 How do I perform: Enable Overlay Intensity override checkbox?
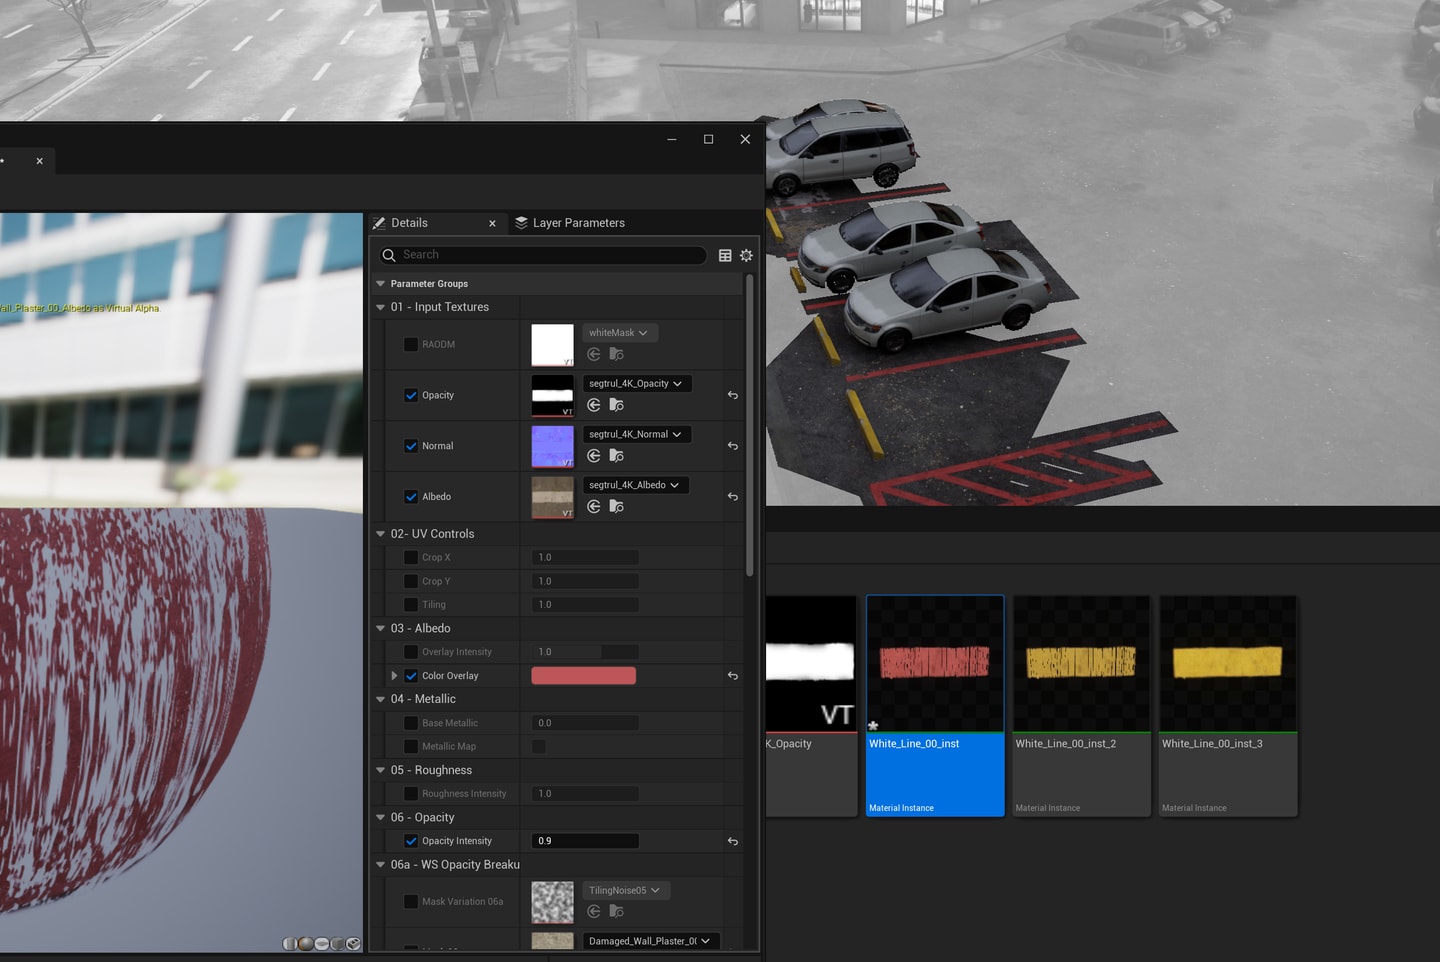pos(411,652)
